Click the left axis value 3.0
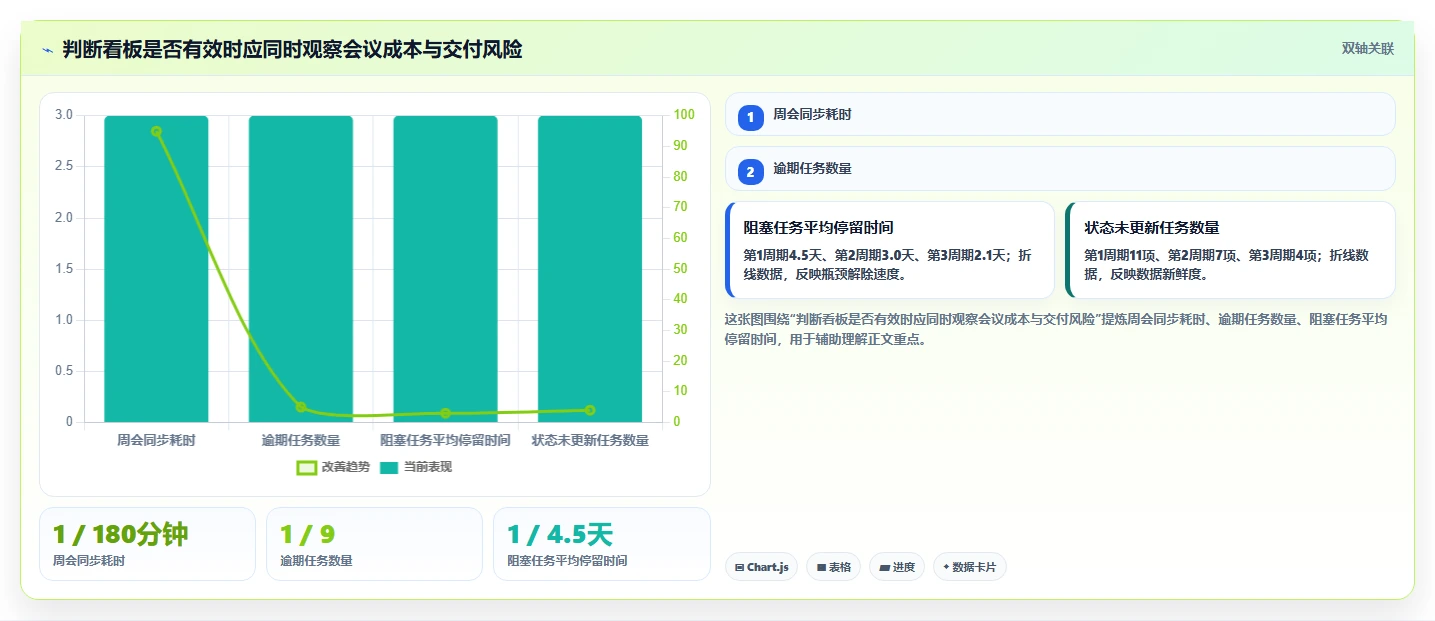 (x=64, y=115)
